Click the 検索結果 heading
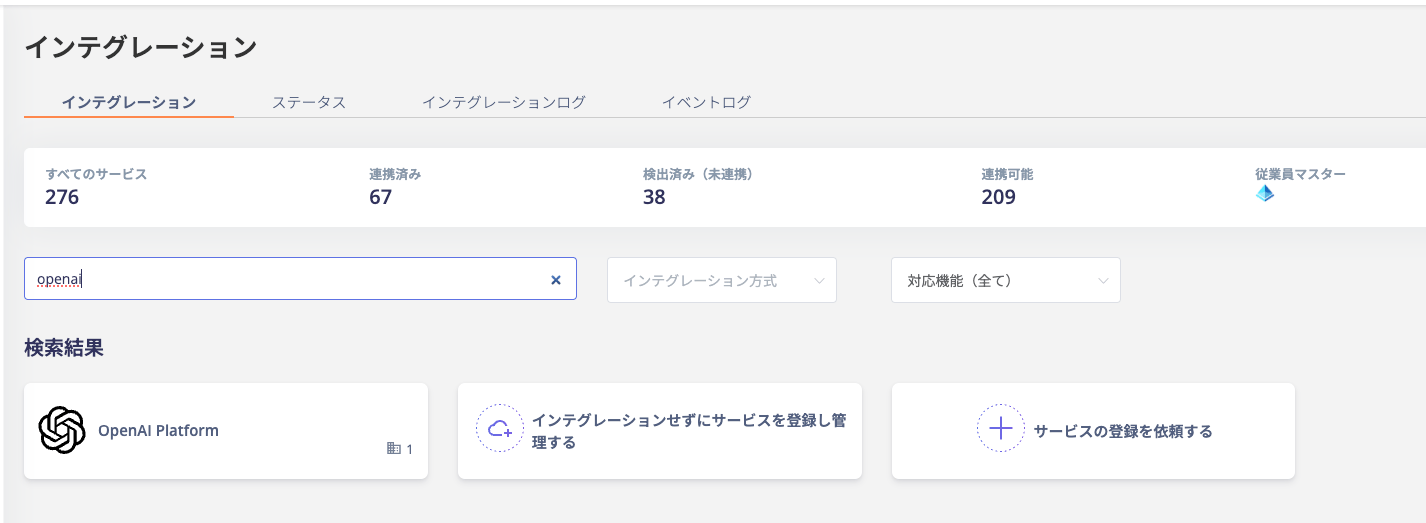Viewport: 1426px width, 523px height. 64,348
